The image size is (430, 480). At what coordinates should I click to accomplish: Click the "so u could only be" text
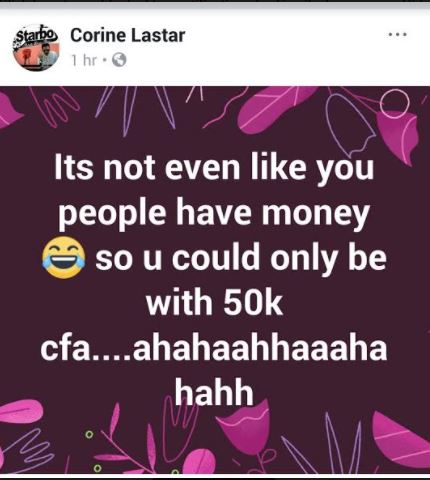coord(241,258)
